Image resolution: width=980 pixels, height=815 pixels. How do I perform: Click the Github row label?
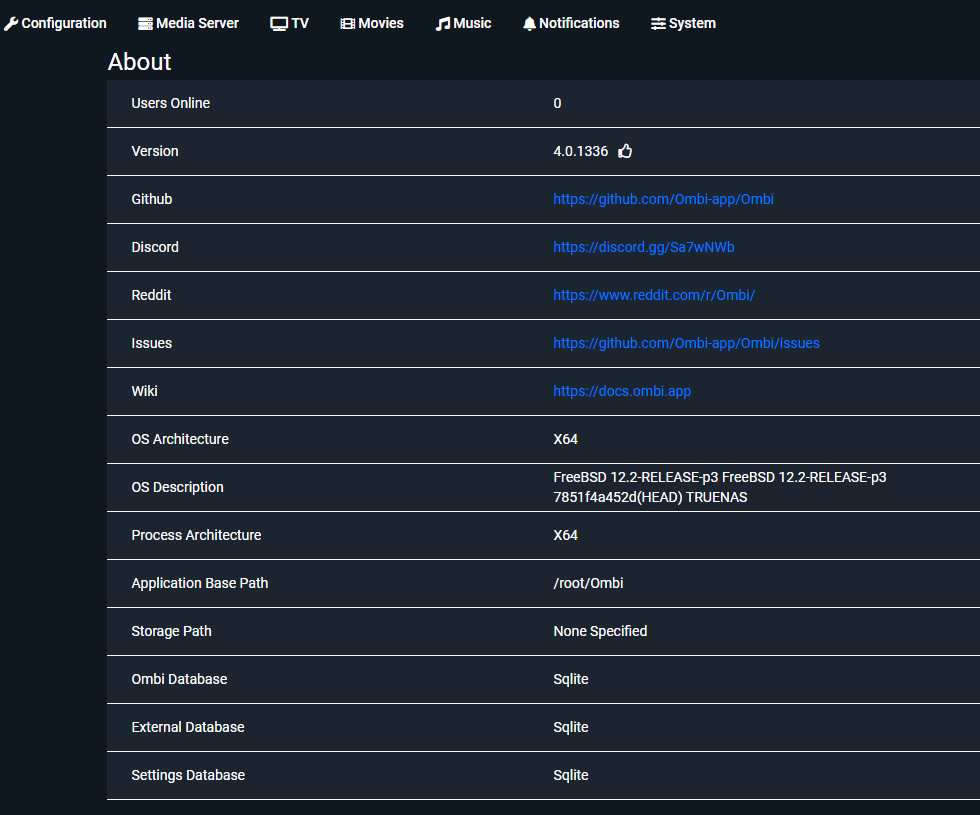152,199
